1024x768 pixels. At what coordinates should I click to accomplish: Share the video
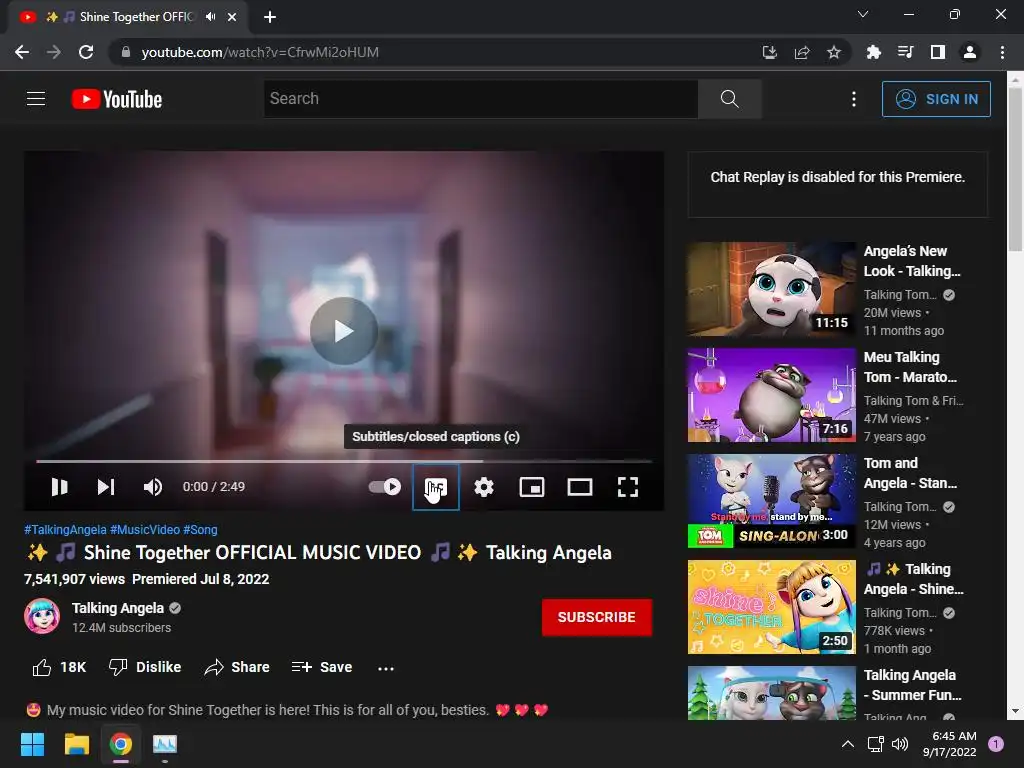pyautogui.click(x=237, y=667)
